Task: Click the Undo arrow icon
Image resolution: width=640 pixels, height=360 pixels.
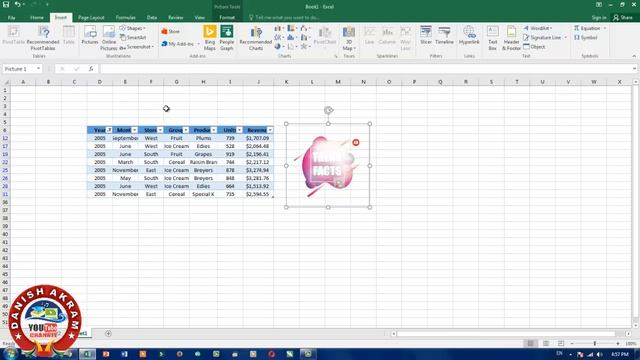Action: (x=17, y=4)
